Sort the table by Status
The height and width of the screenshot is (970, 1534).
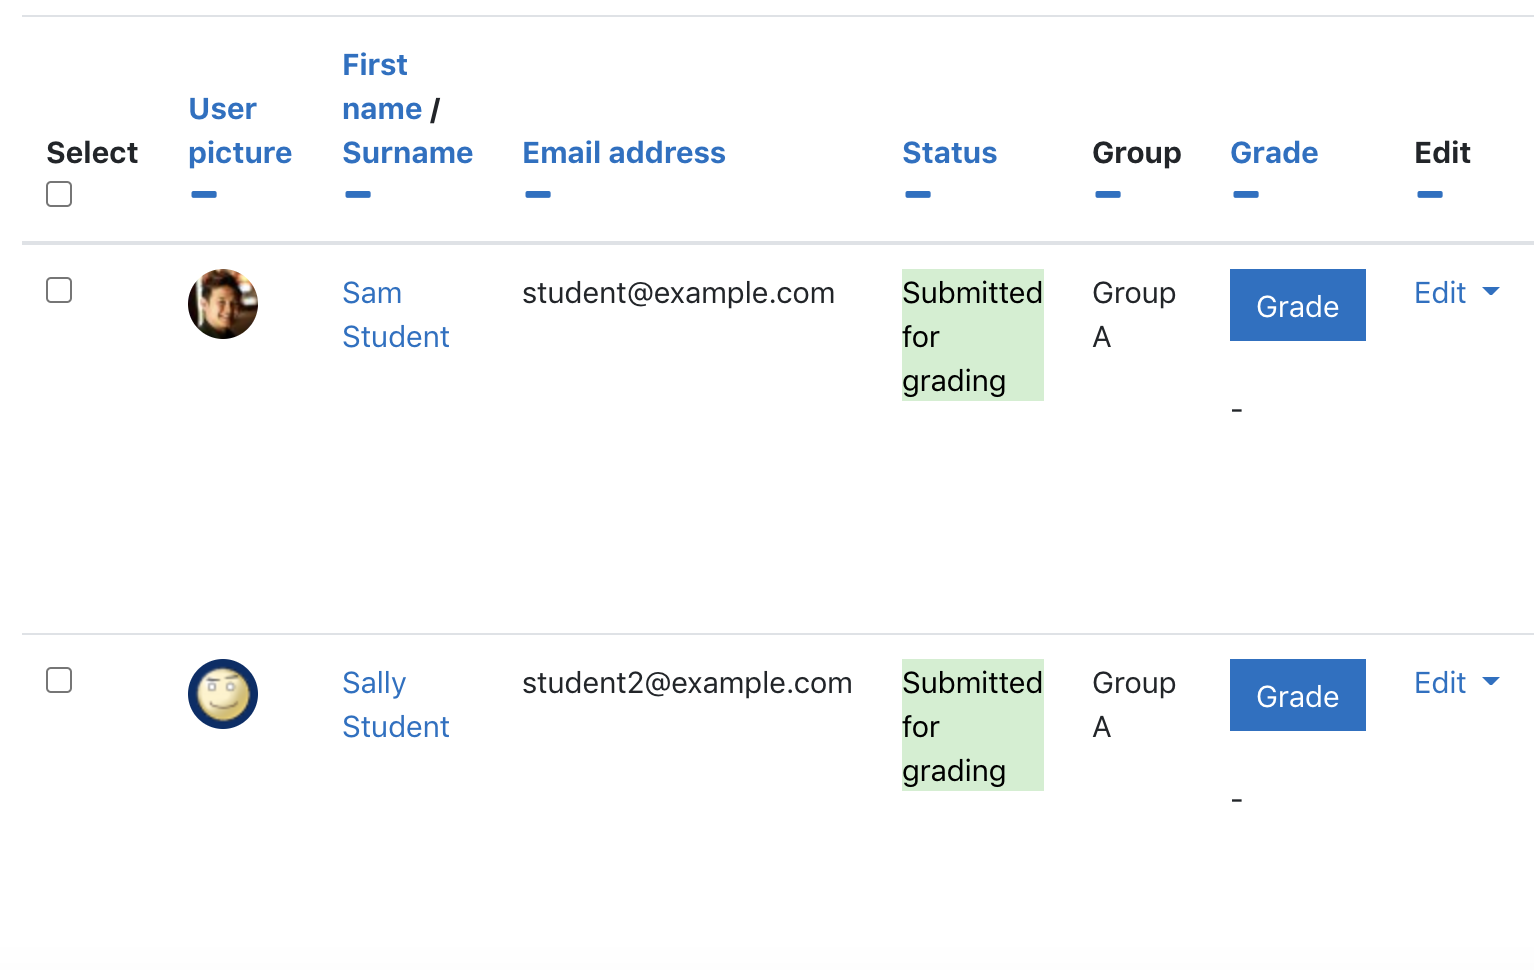[x=950, y=153]
